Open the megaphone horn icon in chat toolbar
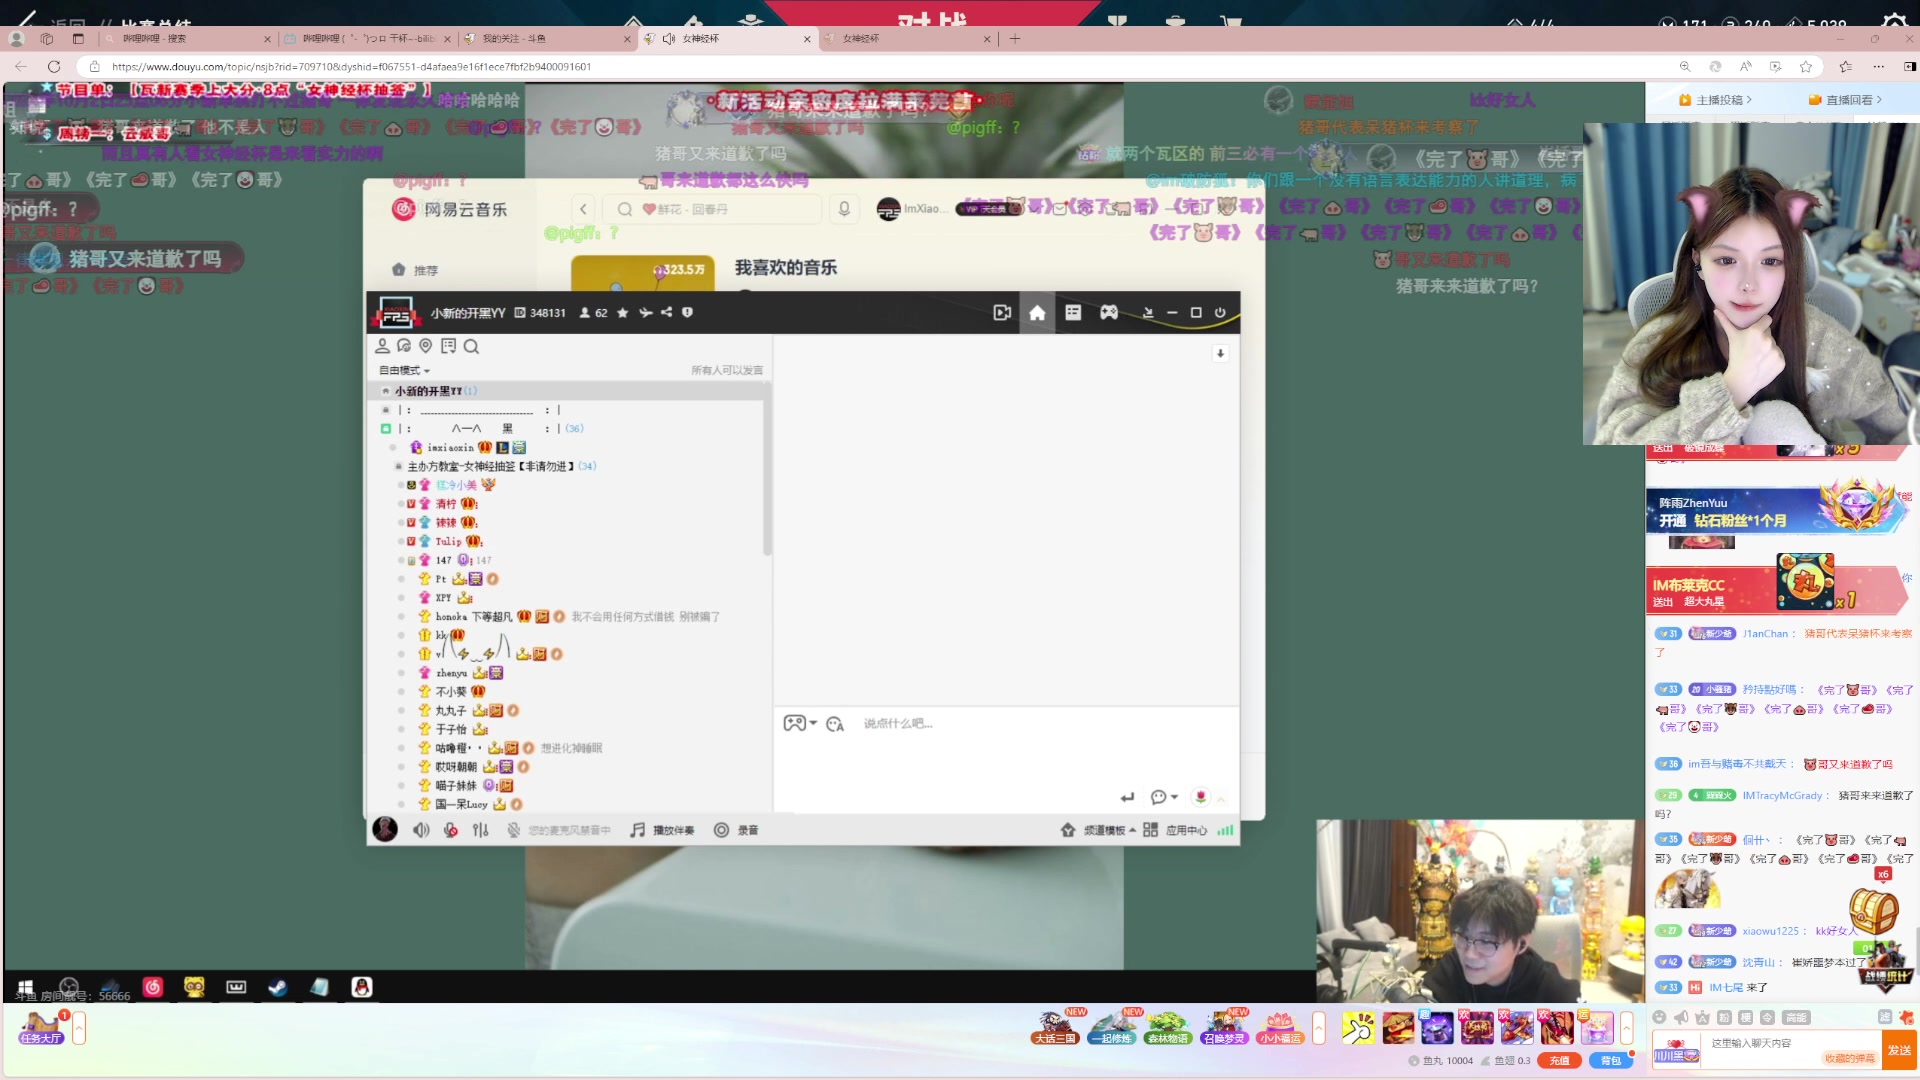Screen dimensions: 1920x1080 point(1681,1017)
